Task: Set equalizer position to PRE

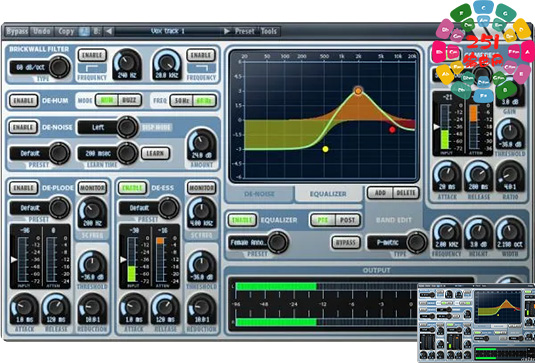Action: (x=323, y=220)
